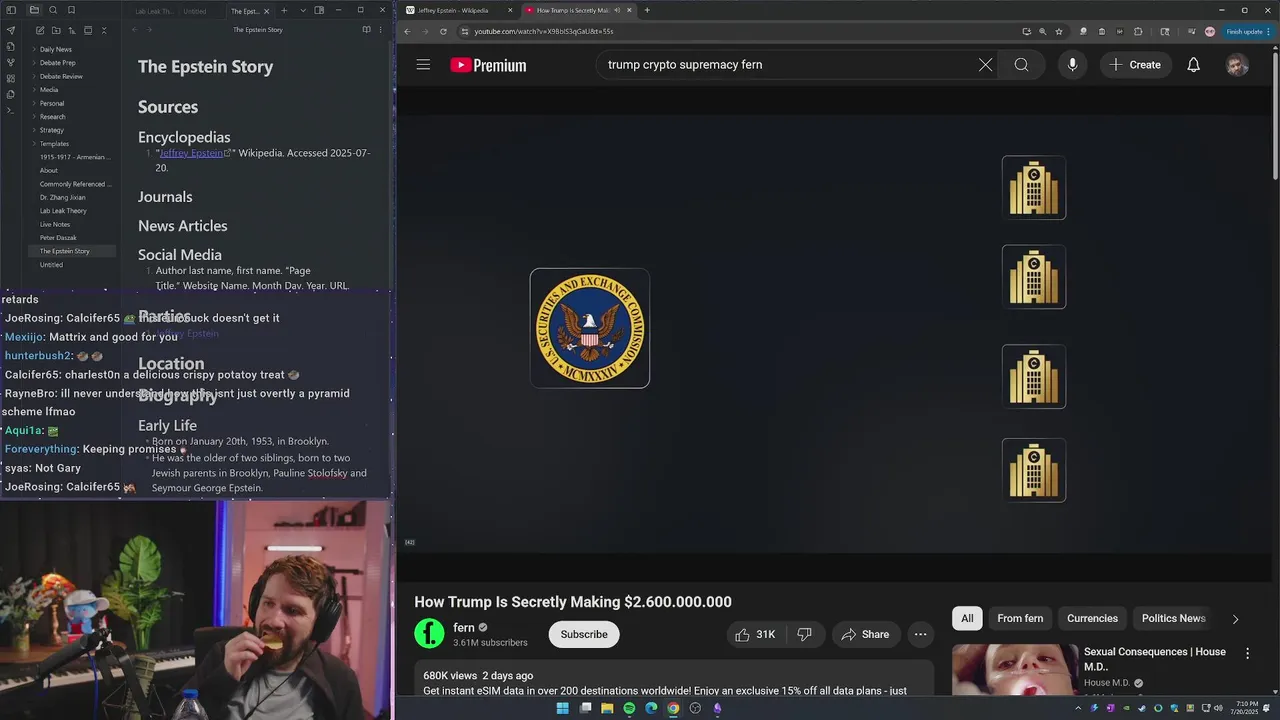Toggle the Obsidian right sidebar icon

coord(319,10)
